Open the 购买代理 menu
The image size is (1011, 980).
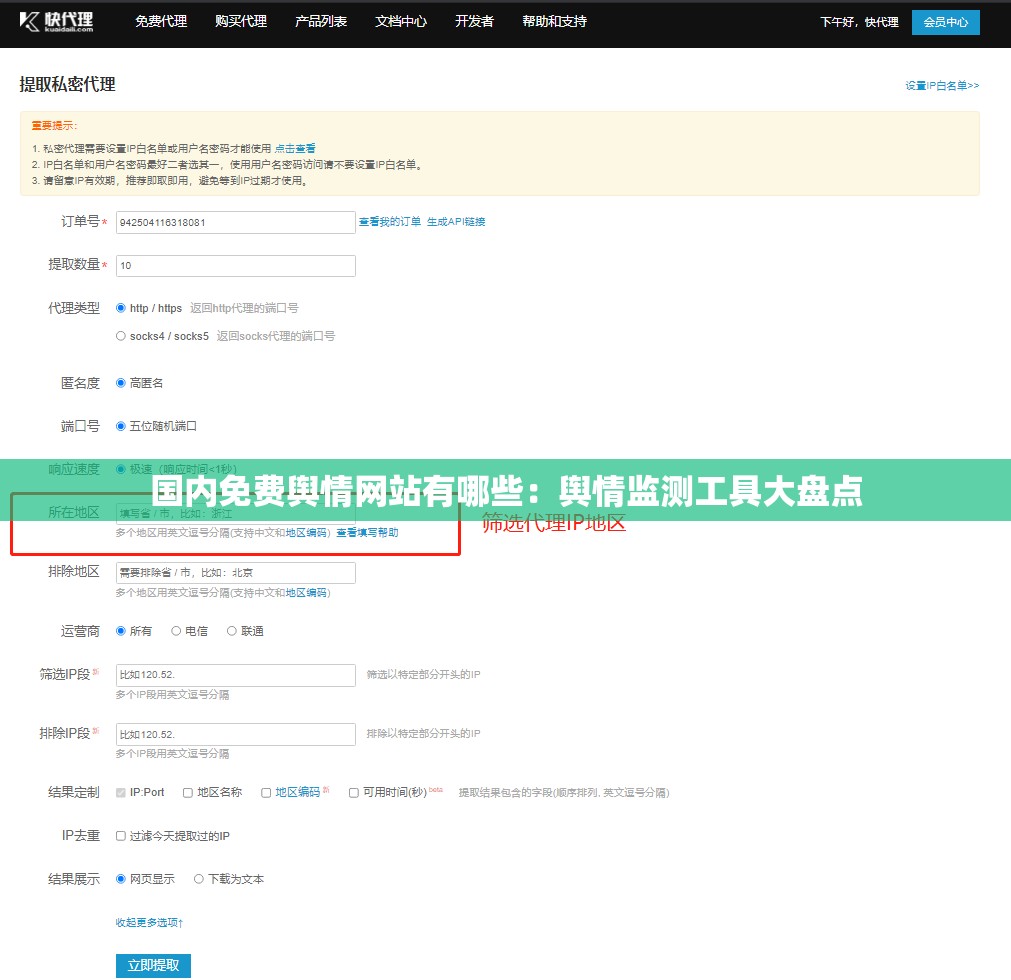click(x=240, y=21)
